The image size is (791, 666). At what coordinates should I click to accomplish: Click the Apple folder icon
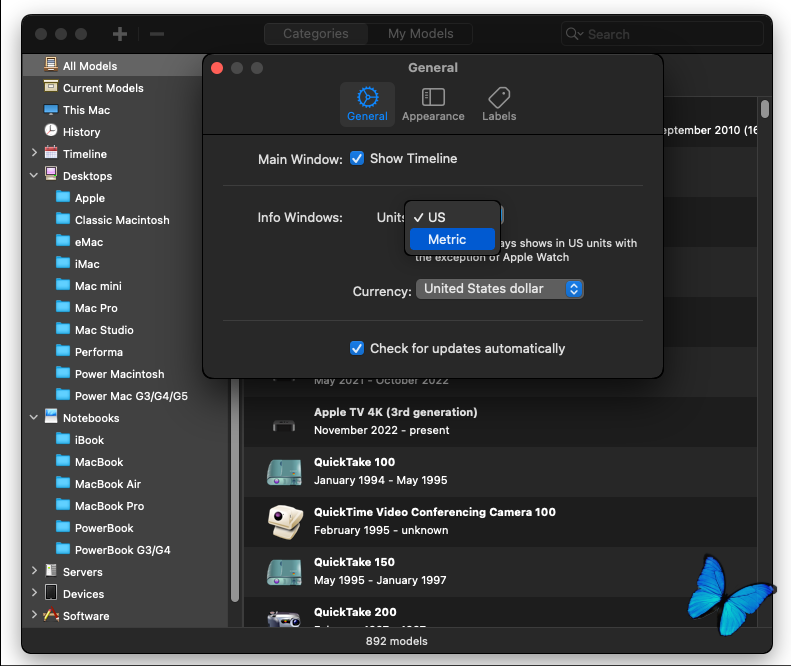click(63, 196)
